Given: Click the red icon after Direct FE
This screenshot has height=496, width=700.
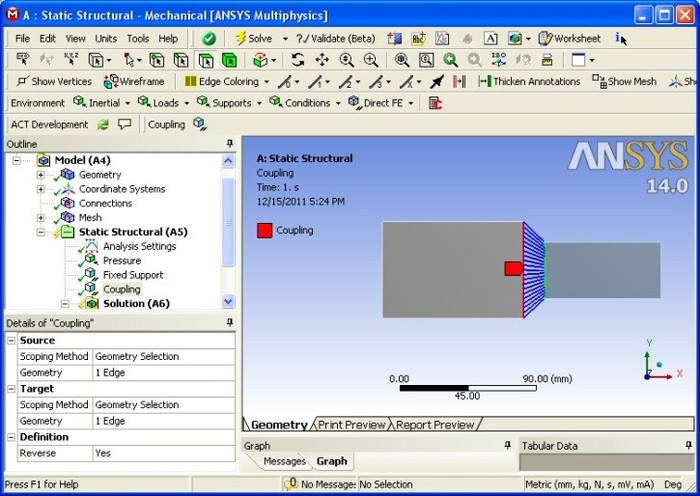Looking at the screenshot, I should pos(435,103).
